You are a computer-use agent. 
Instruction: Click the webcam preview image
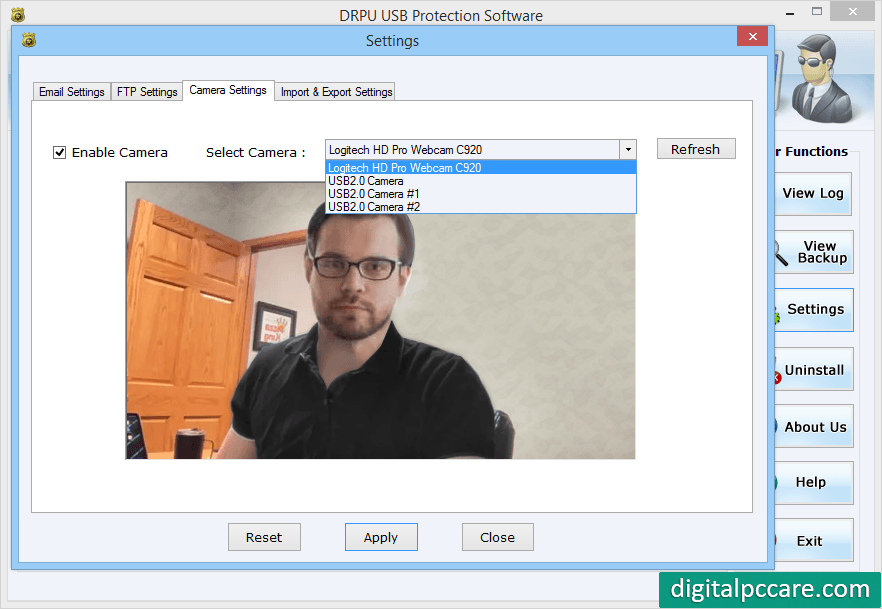click(380, 321)
